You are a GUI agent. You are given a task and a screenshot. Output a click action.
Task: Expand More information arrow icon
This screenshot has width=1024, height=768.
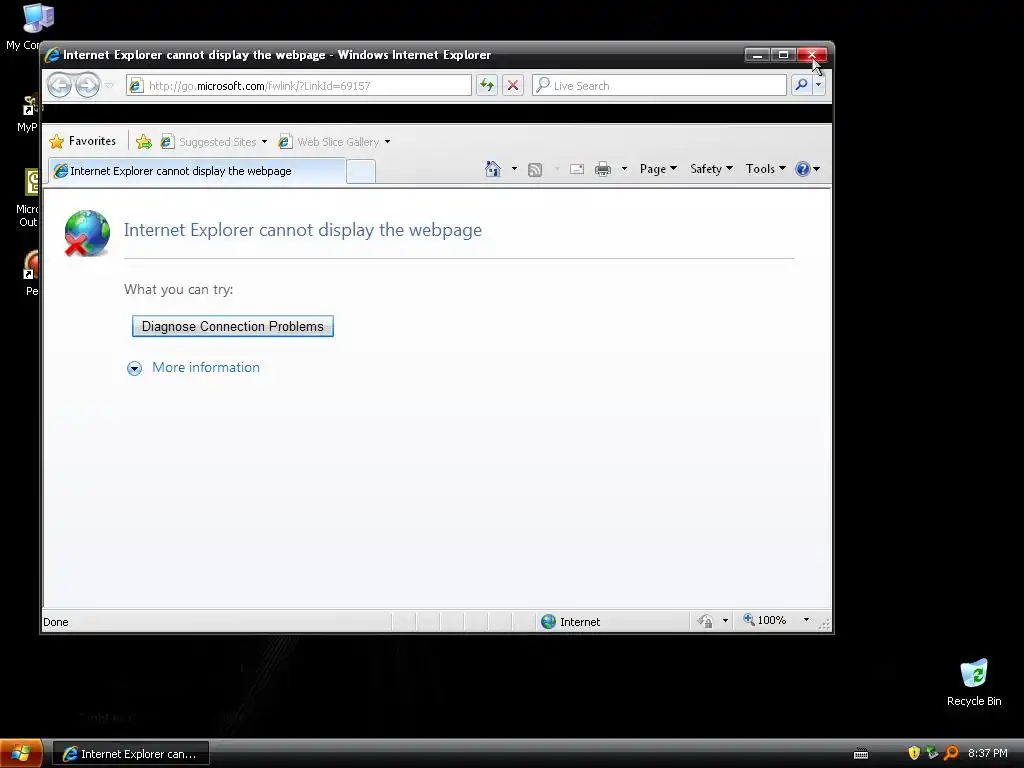pyautogui.click(x=135, y=368)
